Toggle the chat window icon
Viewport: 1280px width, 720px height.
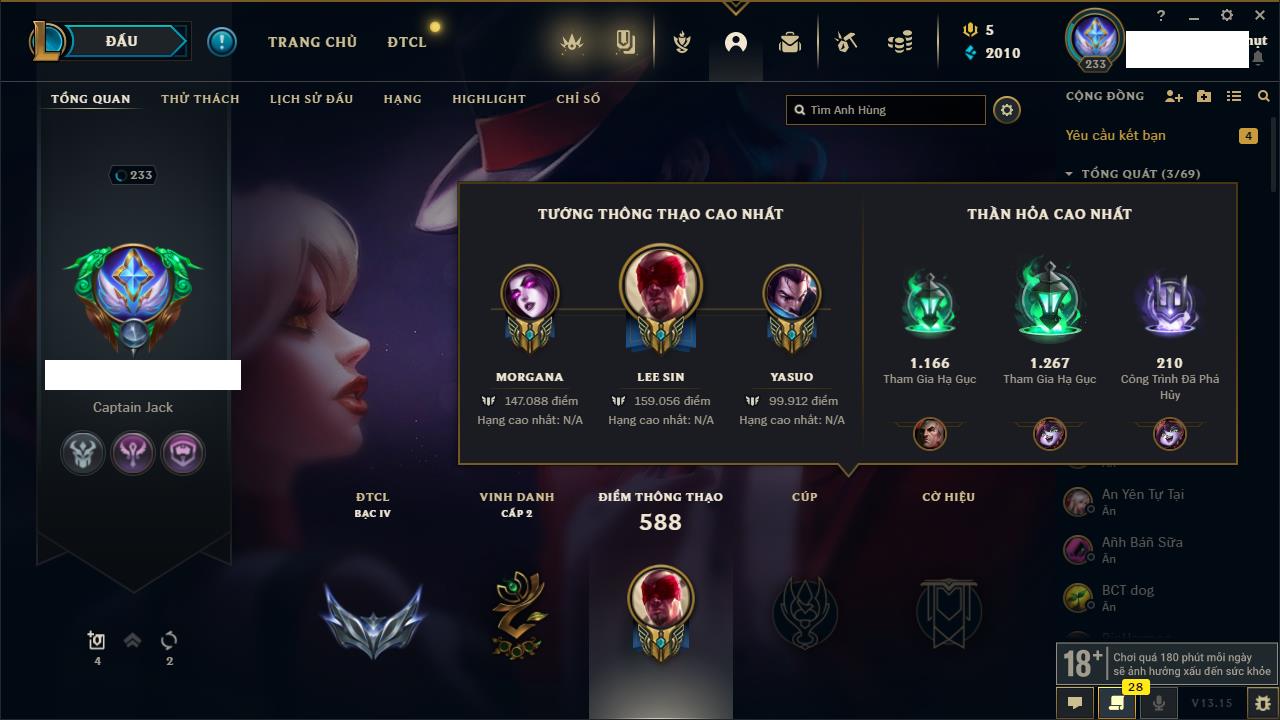[x=1075, y=703]
